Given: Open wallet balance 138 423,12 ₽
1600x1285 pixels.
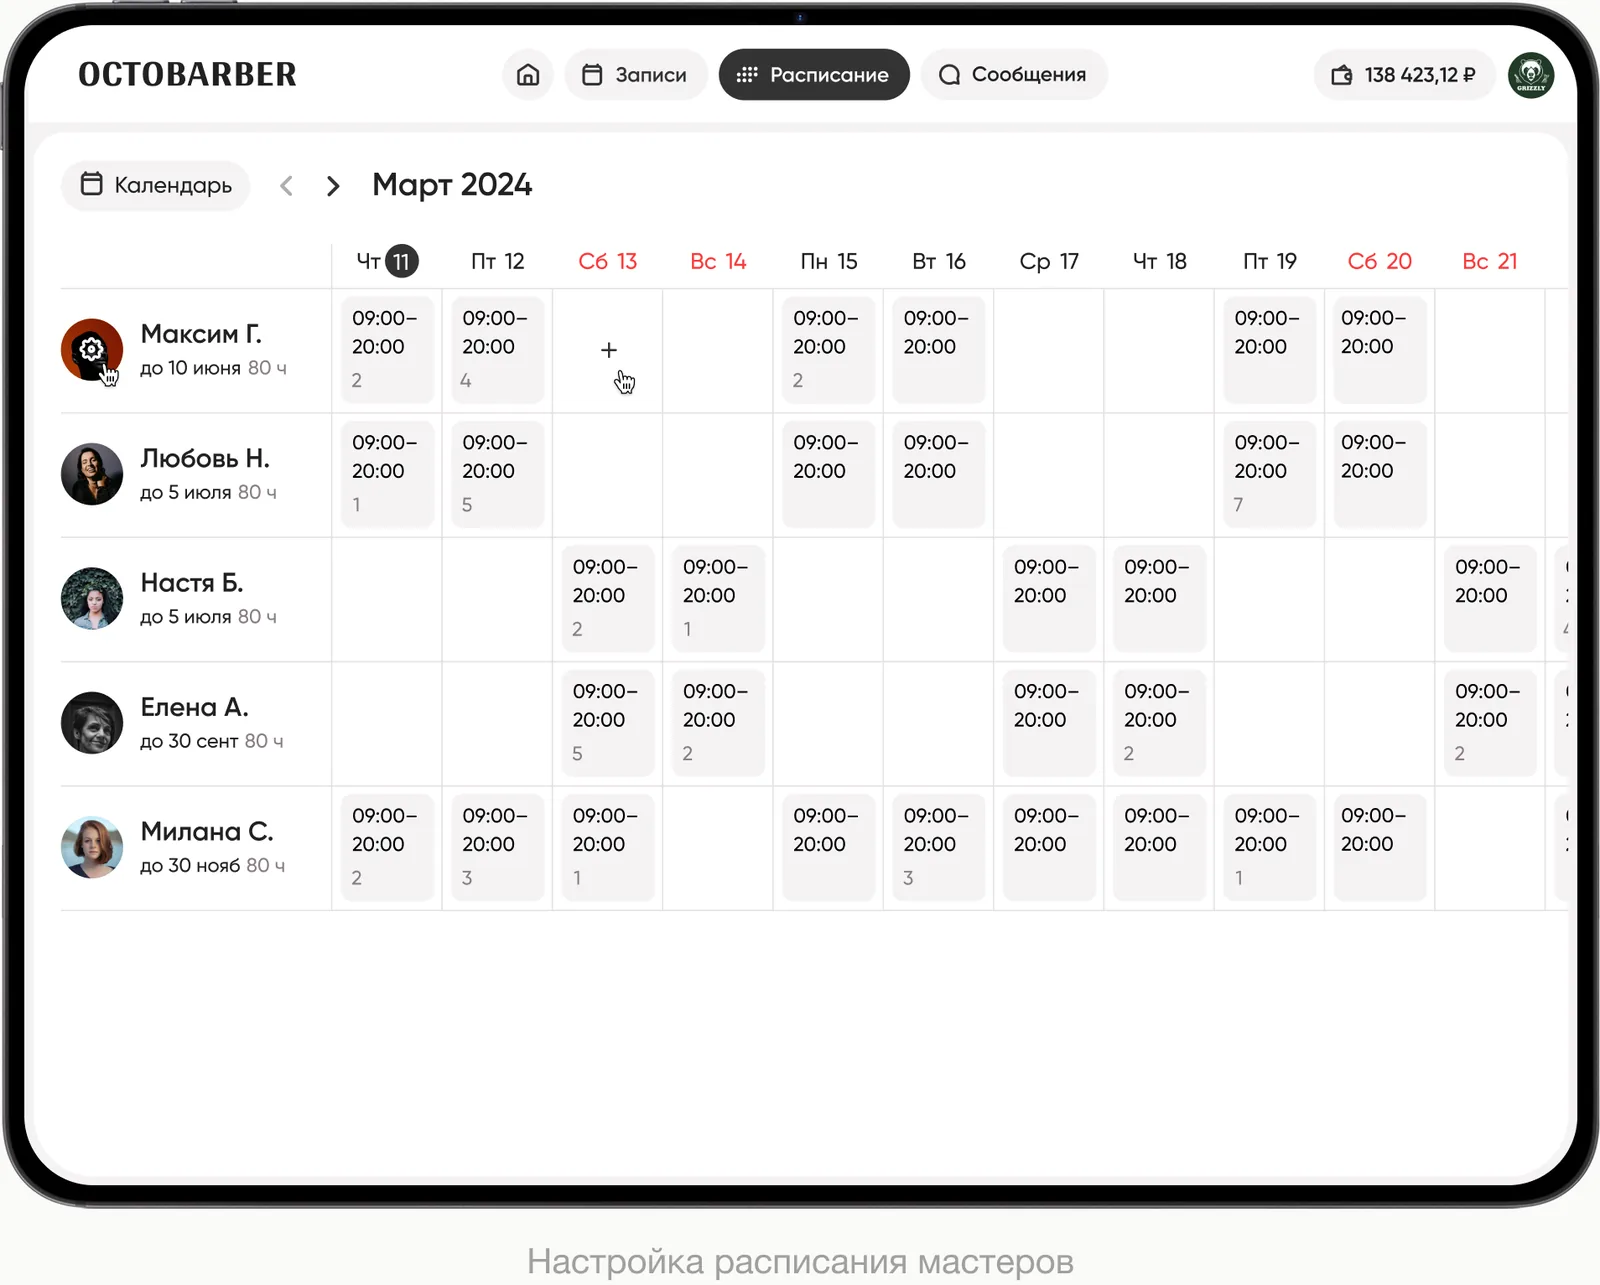Looking at the screenshot, I should (1403, 75).
